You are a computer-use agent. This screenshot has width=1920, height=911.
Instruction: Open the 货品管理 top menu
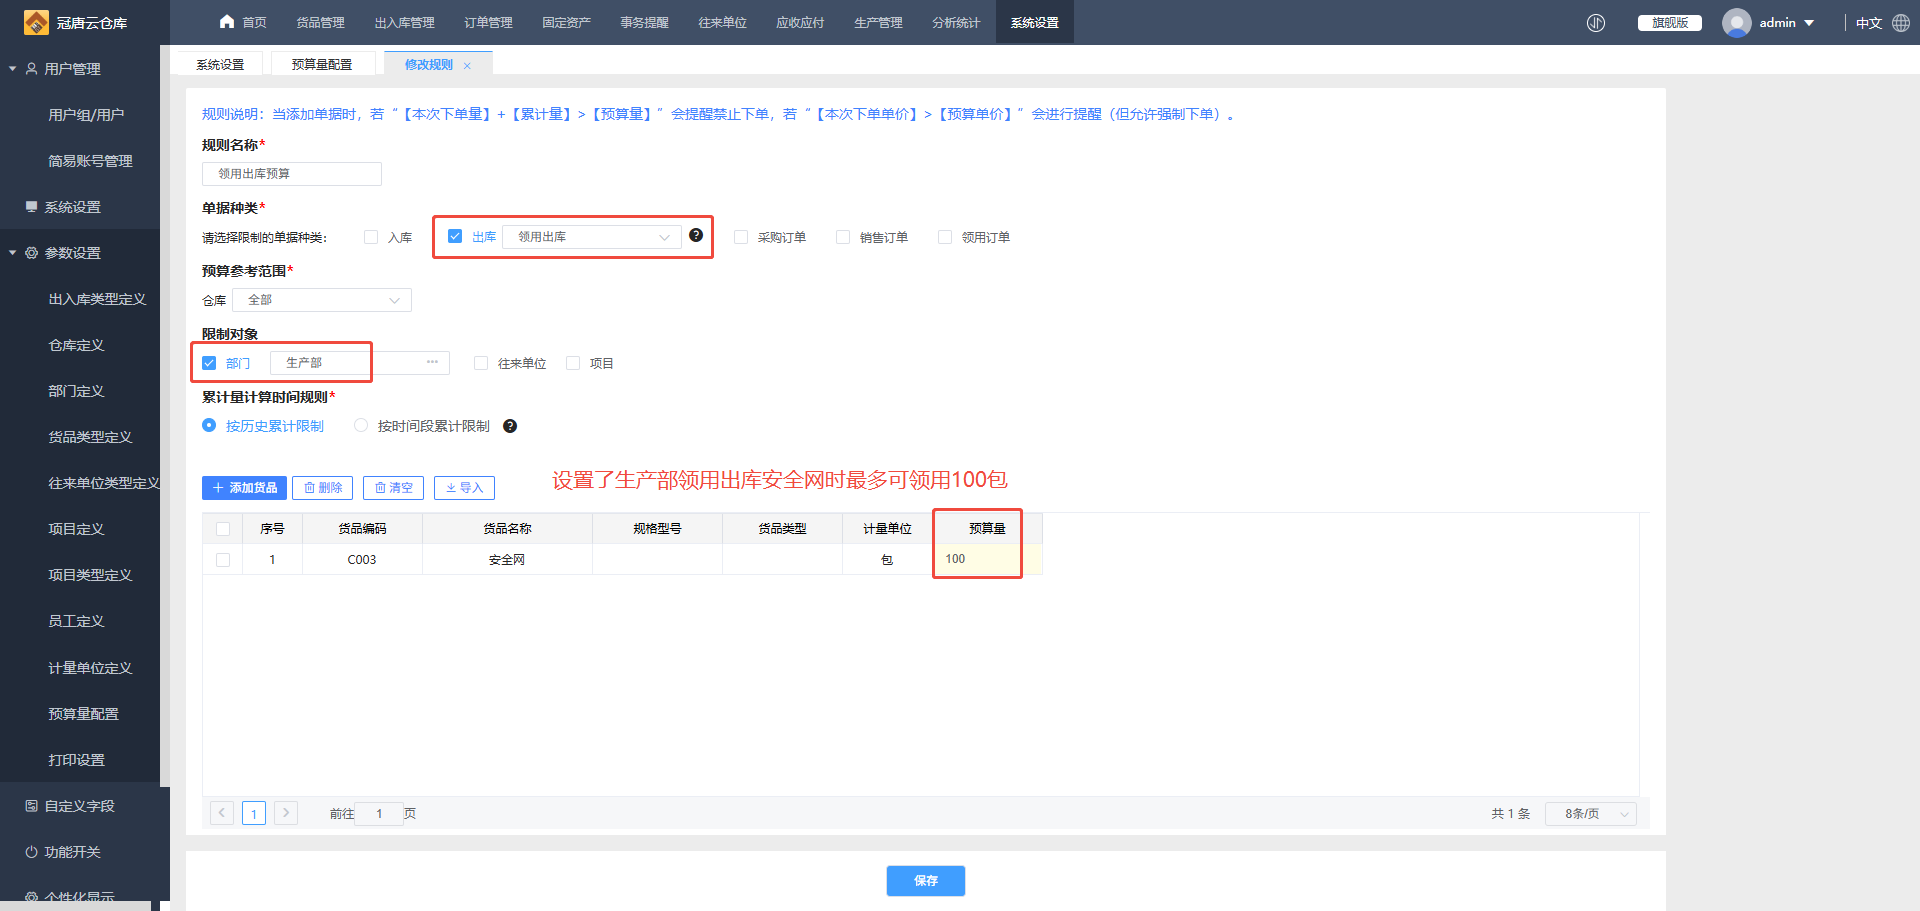320,23
